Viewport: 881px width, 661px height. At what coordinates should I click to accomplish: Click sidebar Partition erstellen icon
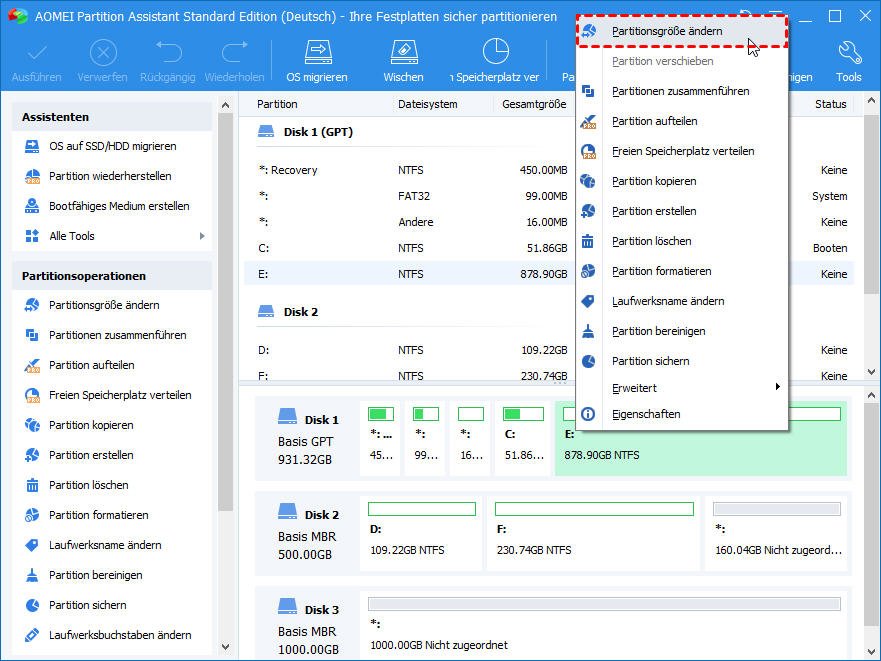32,455
